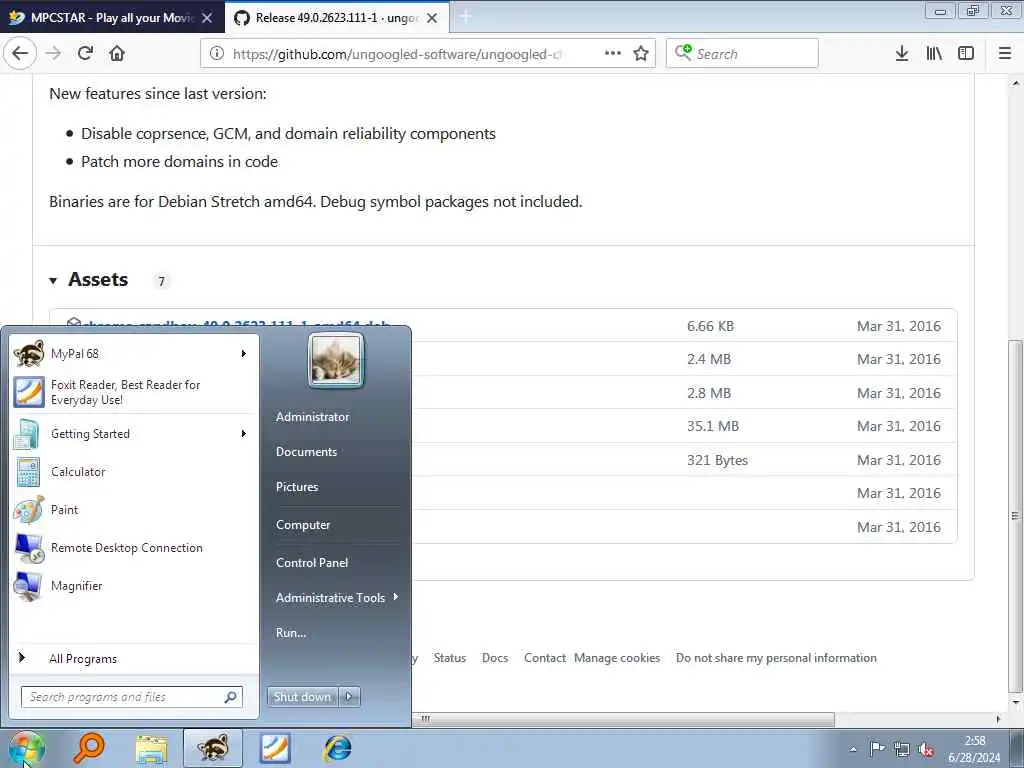Click the network tray icon
This screenshot has width=1024, height=768.
point(902,749)
